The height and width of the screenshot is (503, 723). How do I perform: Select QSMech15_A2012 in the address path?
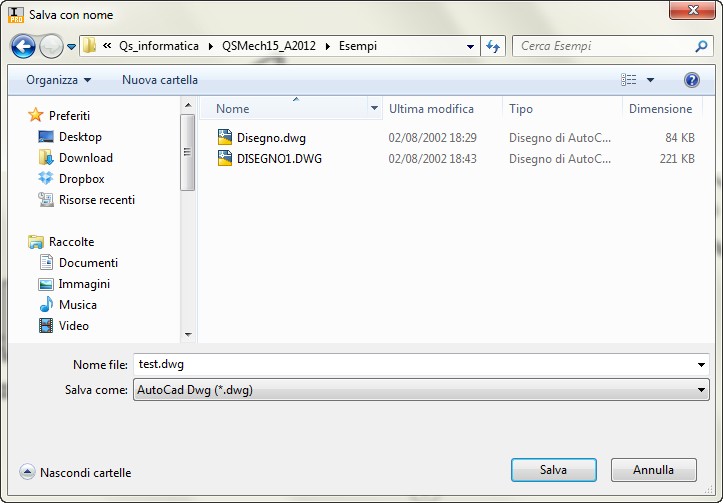269,46
